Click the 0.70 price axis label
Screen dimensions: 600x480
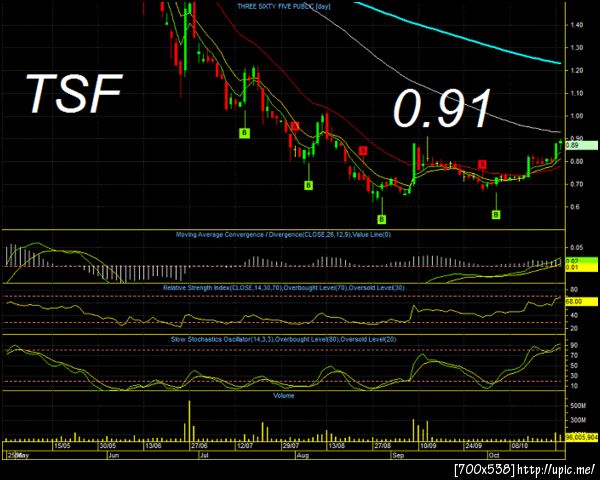[577, 184]
